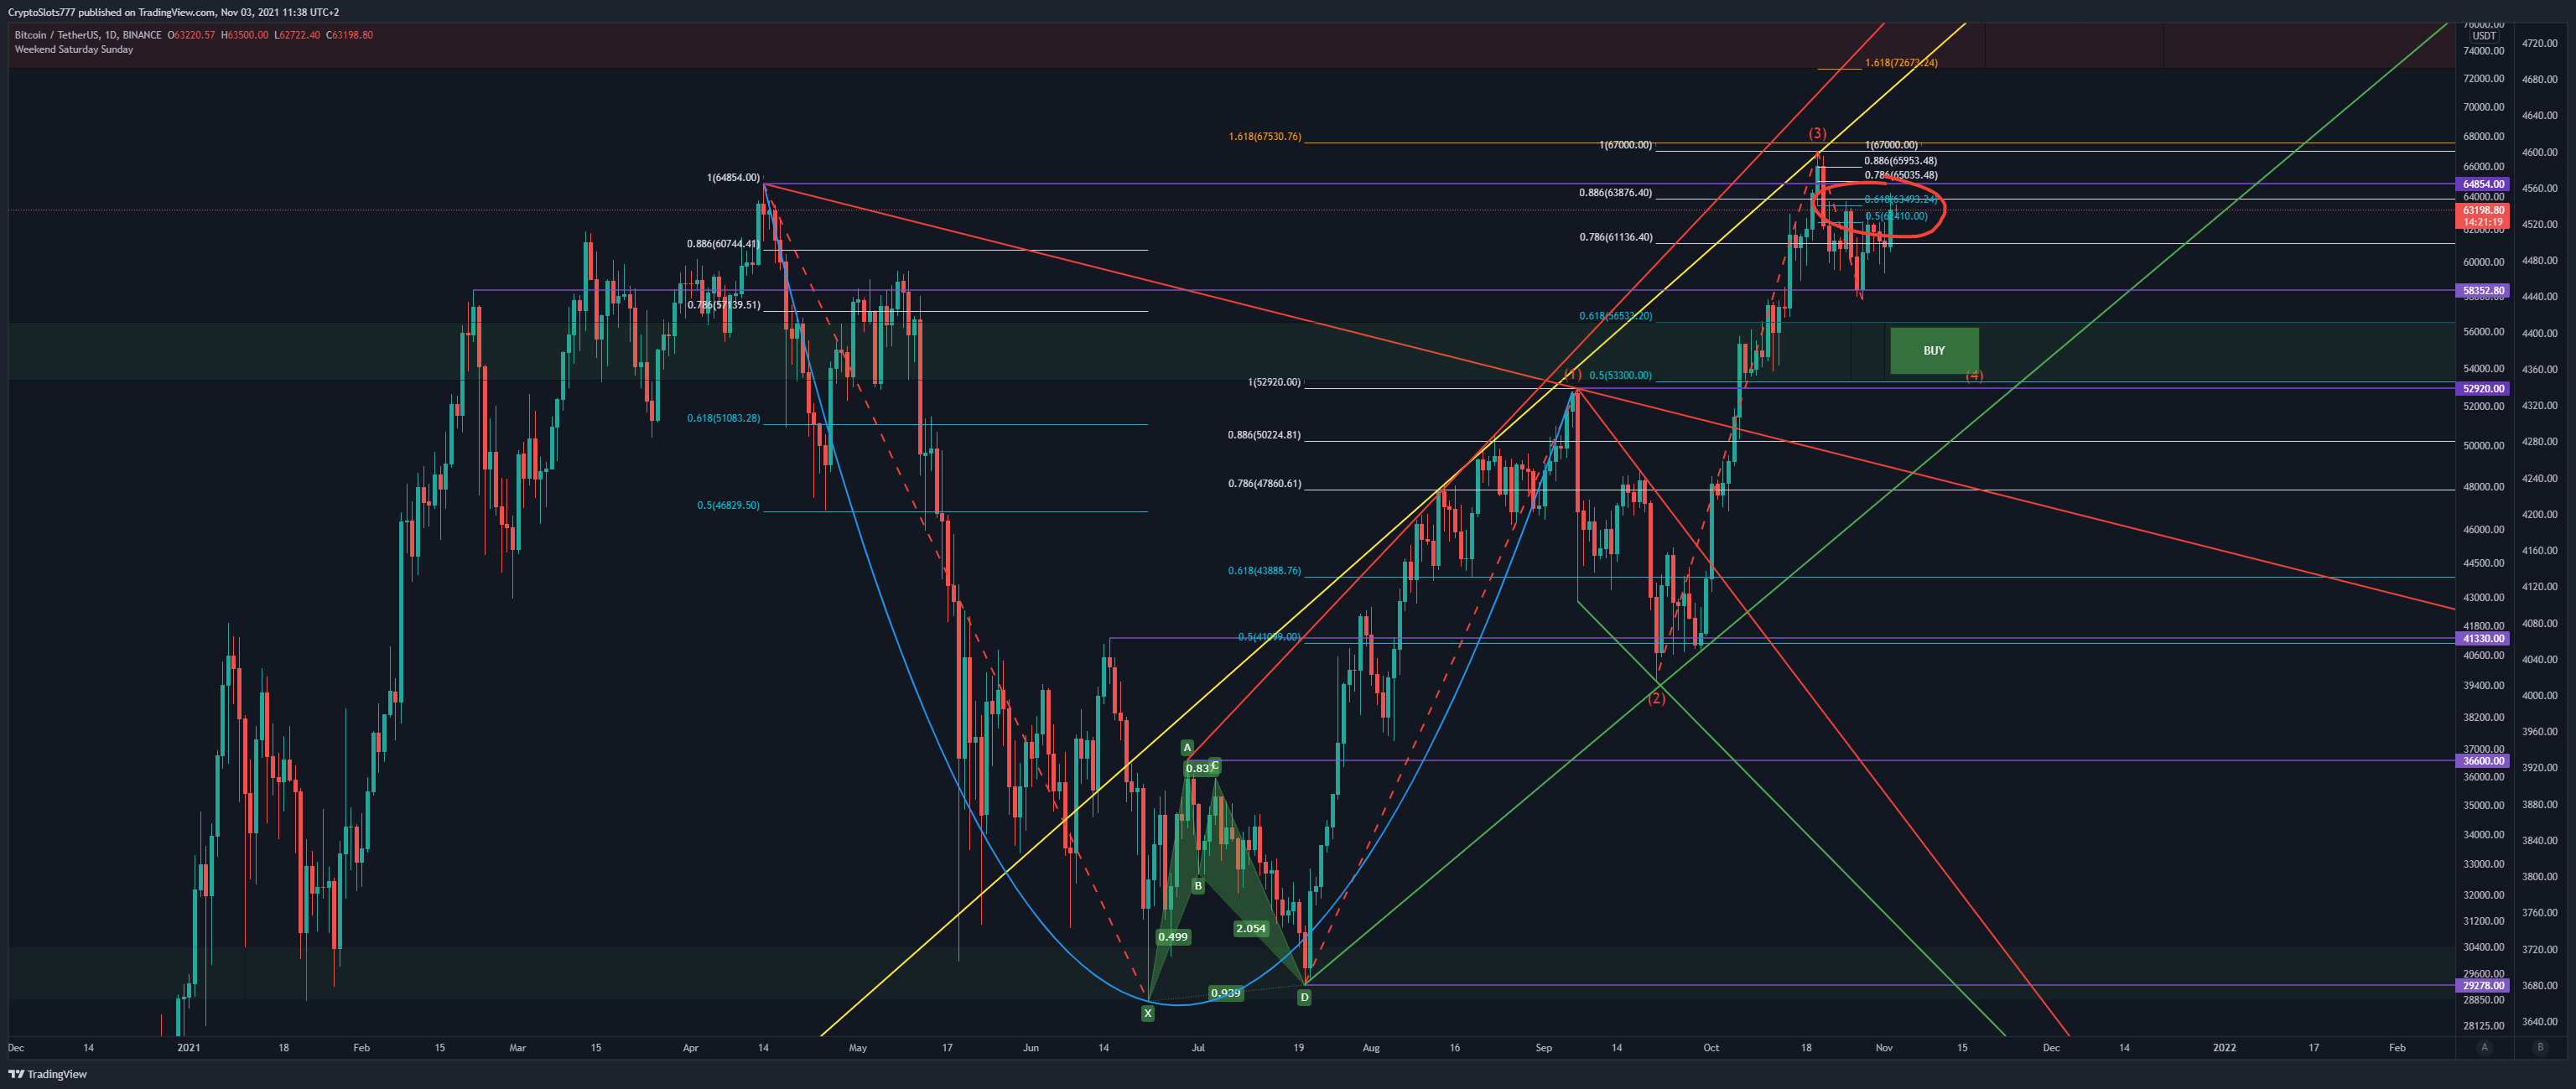
Task: Click the 0.618(51083.28) retracement label
Action: (723, 418)
